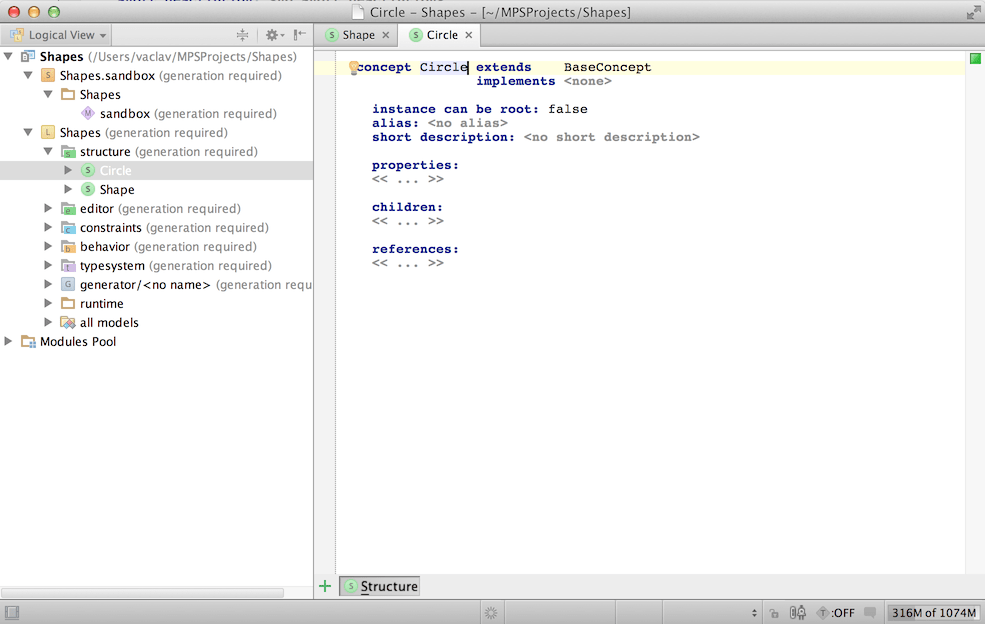Expand the Modules Pool node
Viewport: 985px width, 624px height.
coord(9,342)
